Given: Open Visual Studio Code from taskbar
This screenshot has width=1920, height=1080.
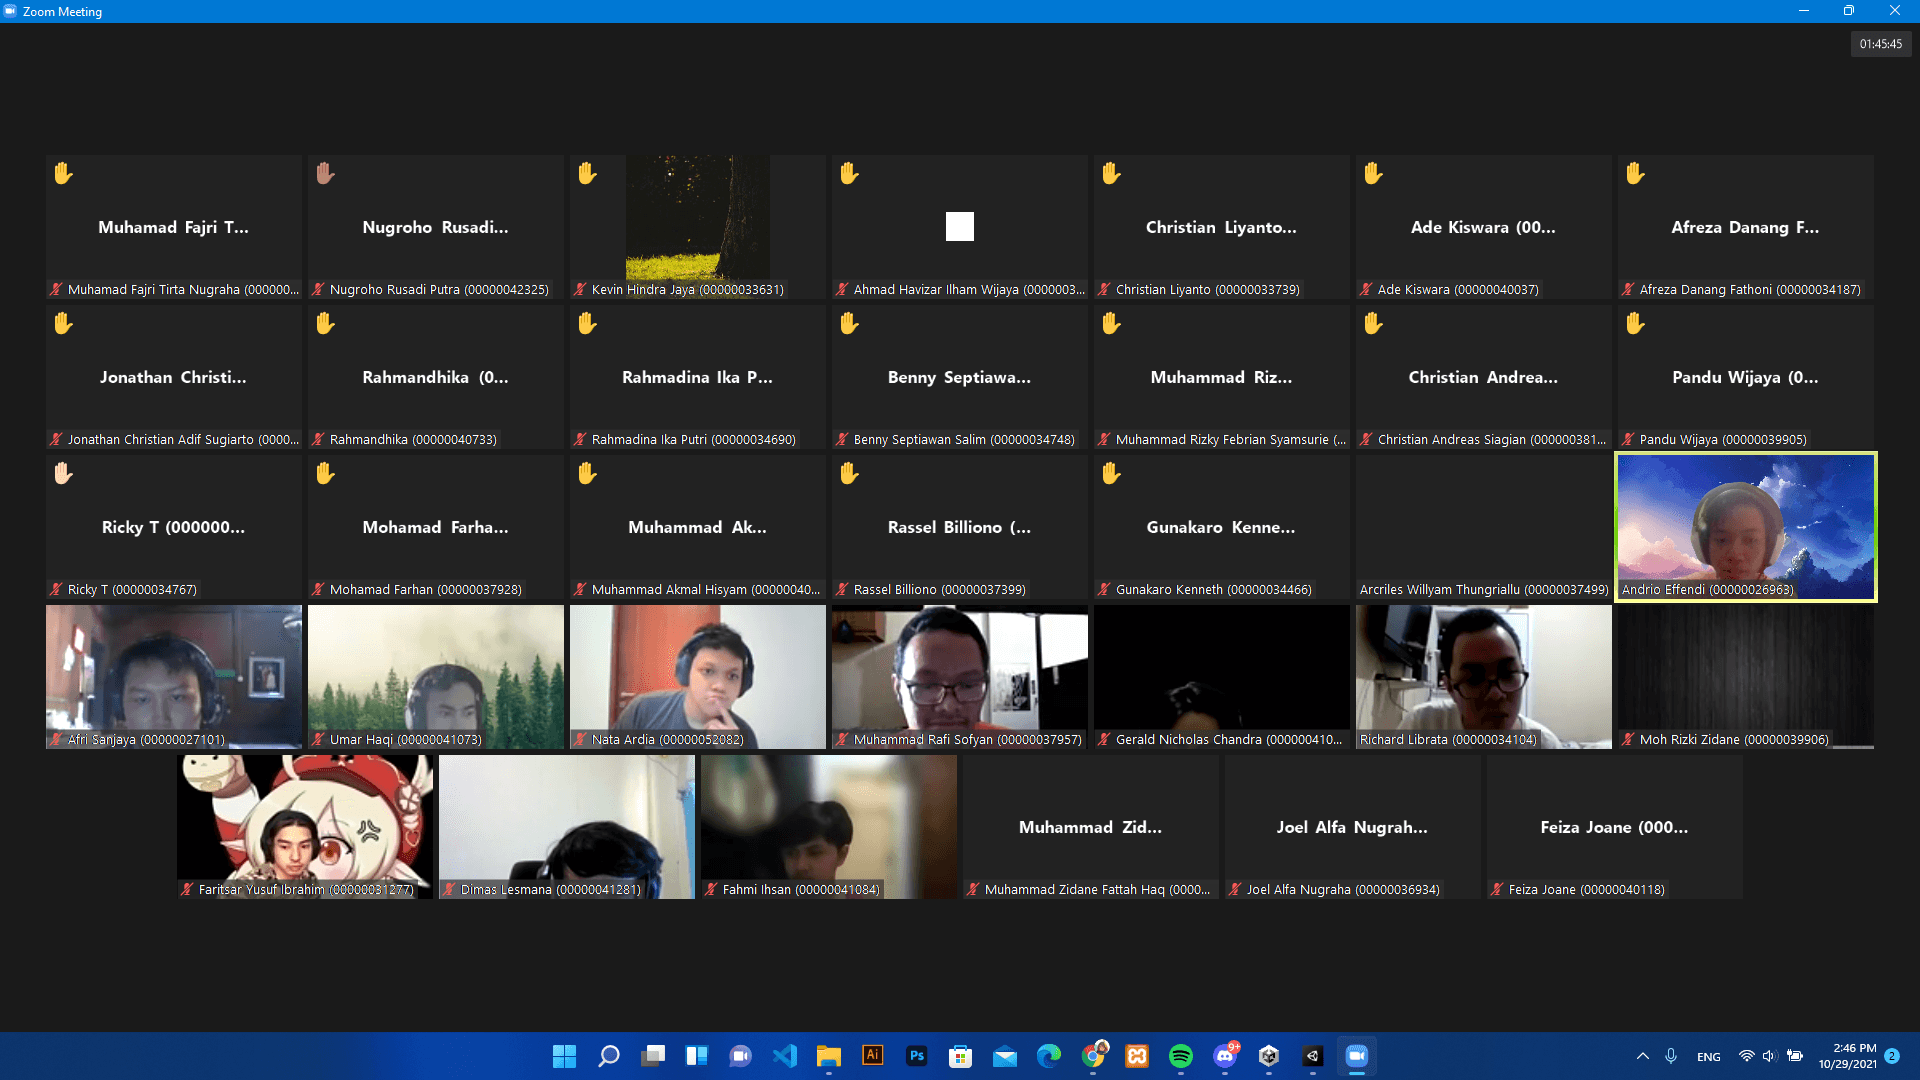Looking at the screenshot, I should coord(785,1056).
